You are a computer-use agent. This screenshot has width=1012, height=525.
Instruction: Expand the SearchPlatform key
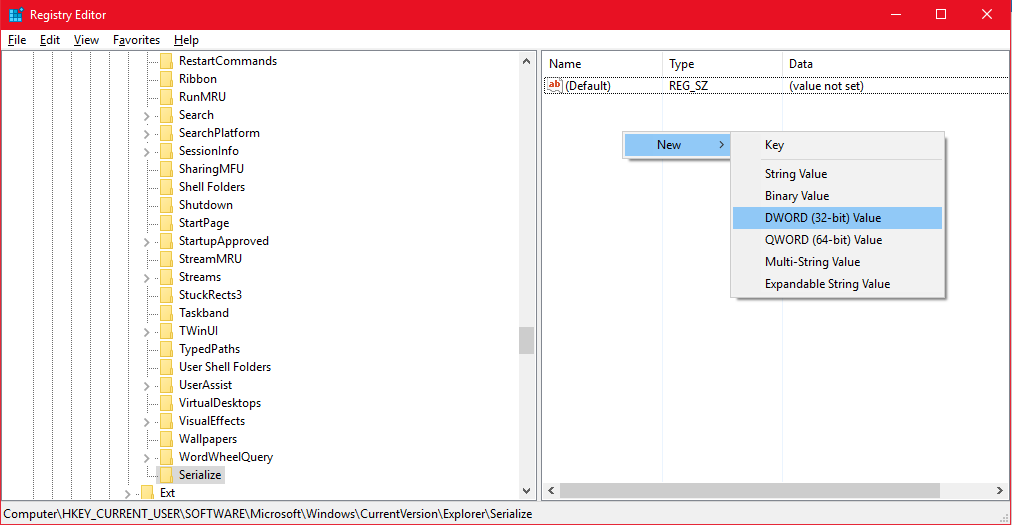147,134
